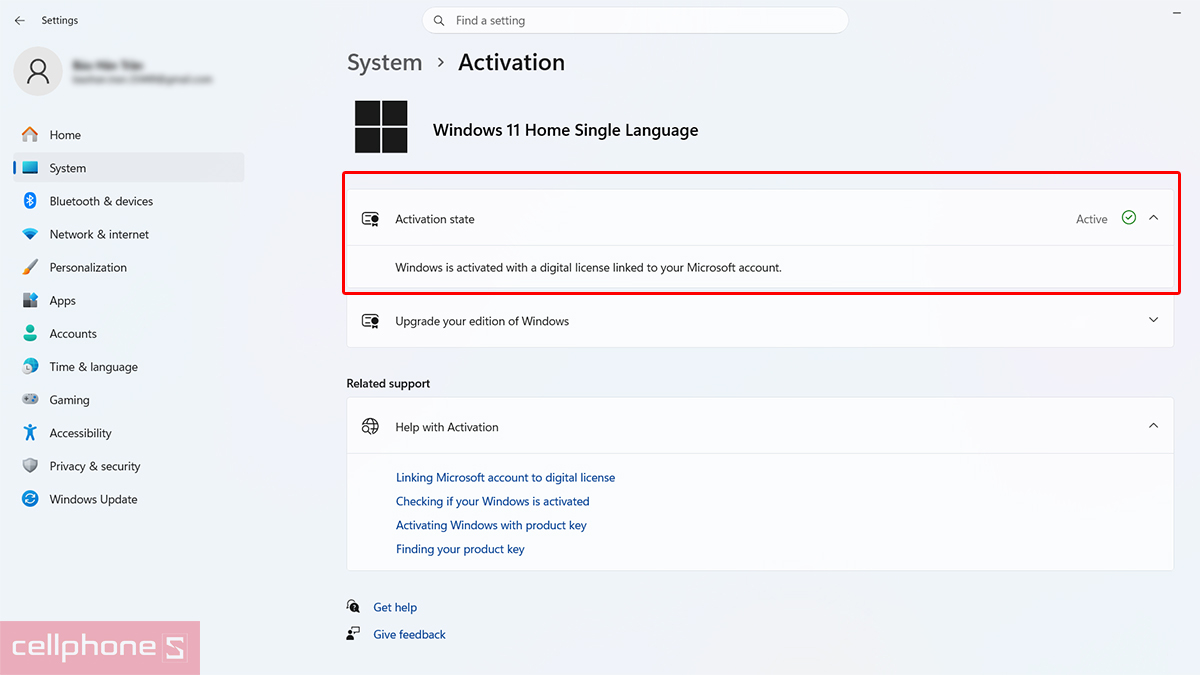The width and height of the screenshot is (1200, 675).
Task: Click the Help with Activation globe icon
Action: pyautogui.click(x=371, y=426)
